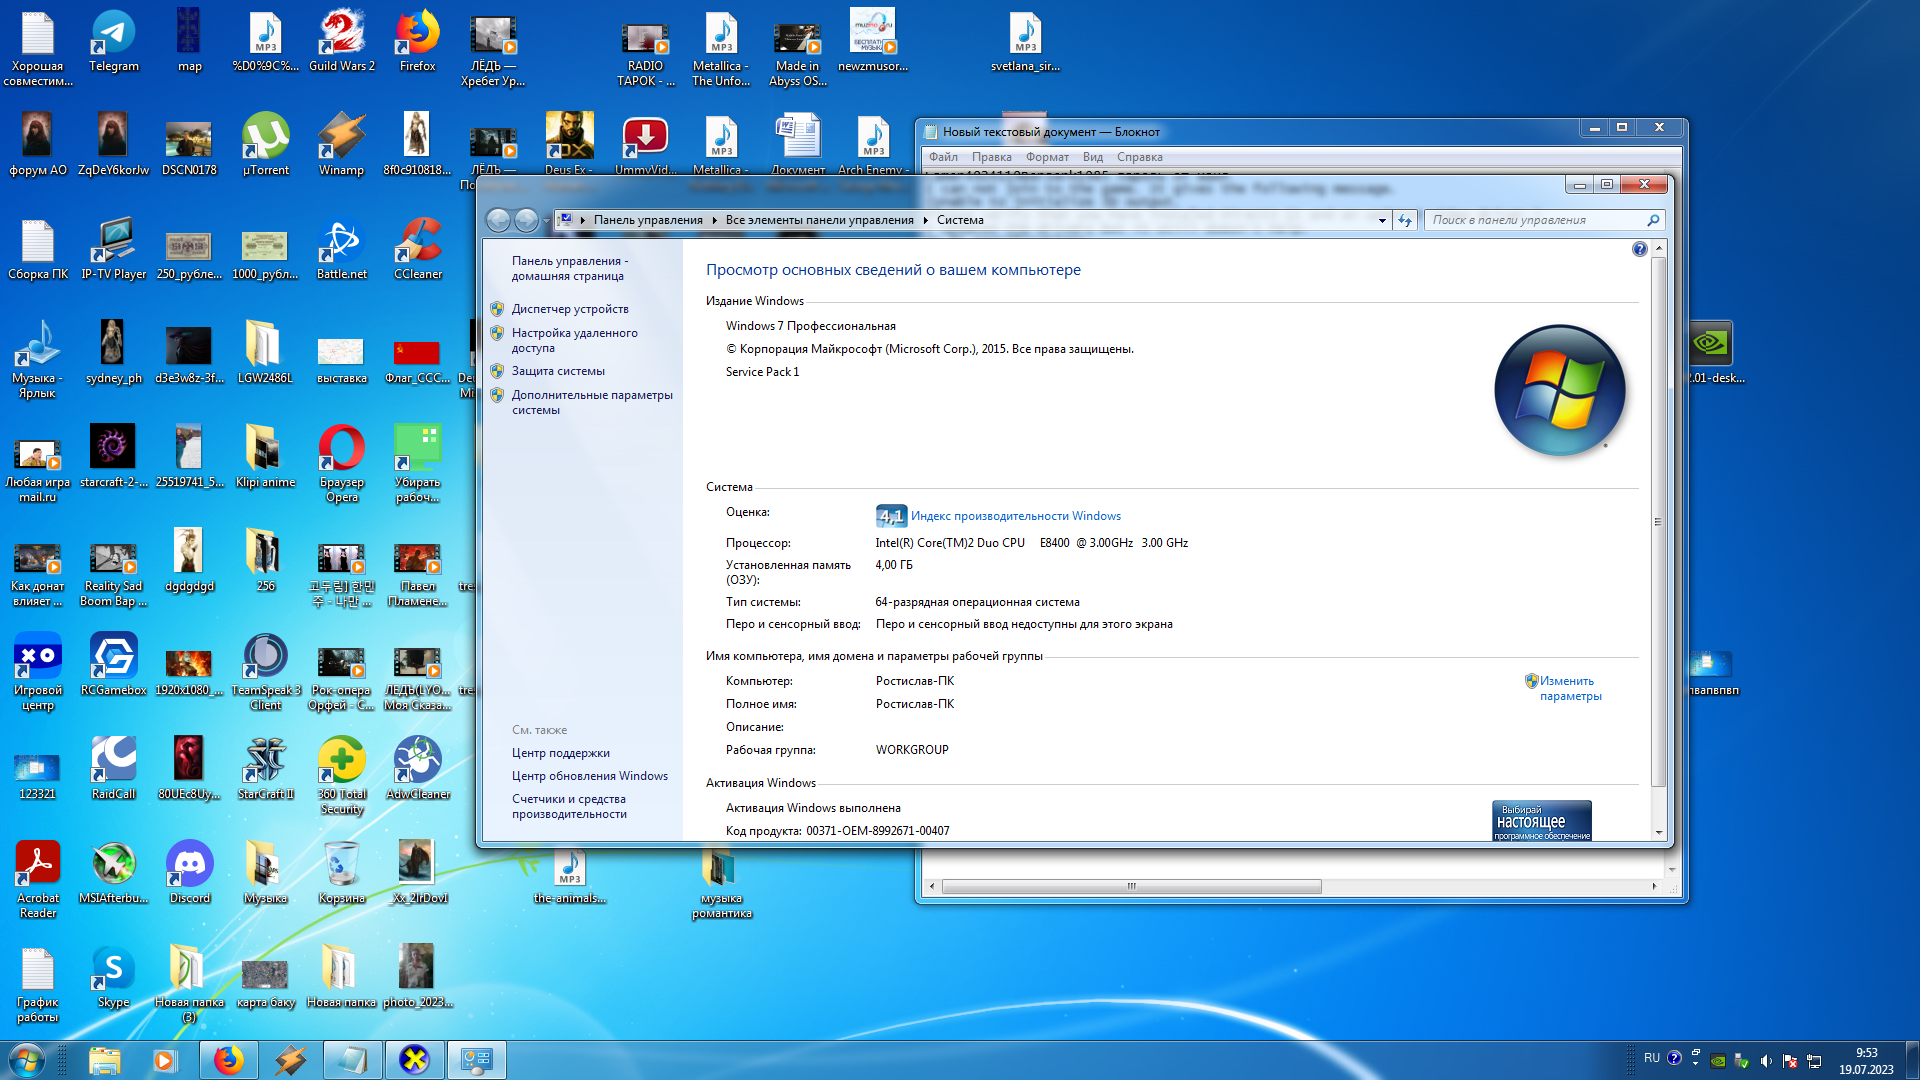Switch to the Control Panel taskbar button
This screenshot has width=1920, height=1080.
click(477, 1060)
